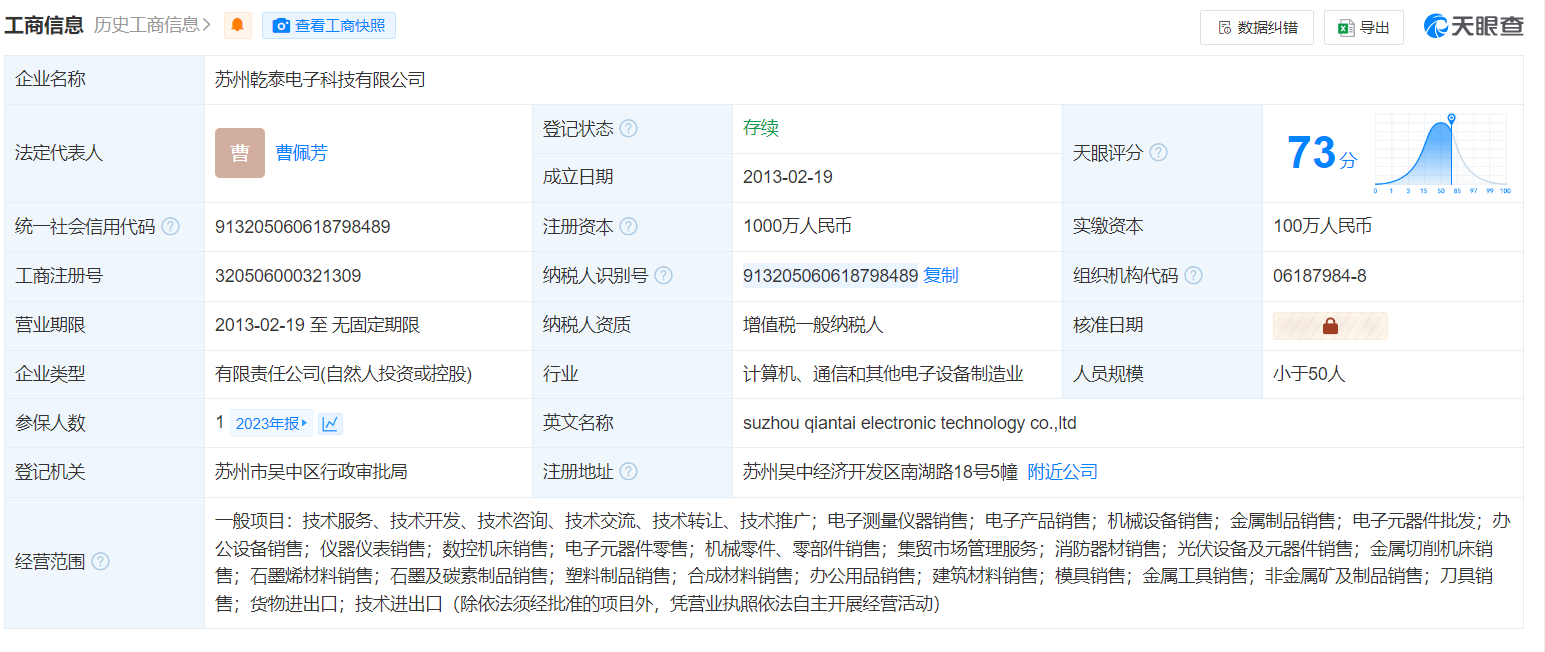
Task: Click the 法定代表人 label
Action: point(59,153)
